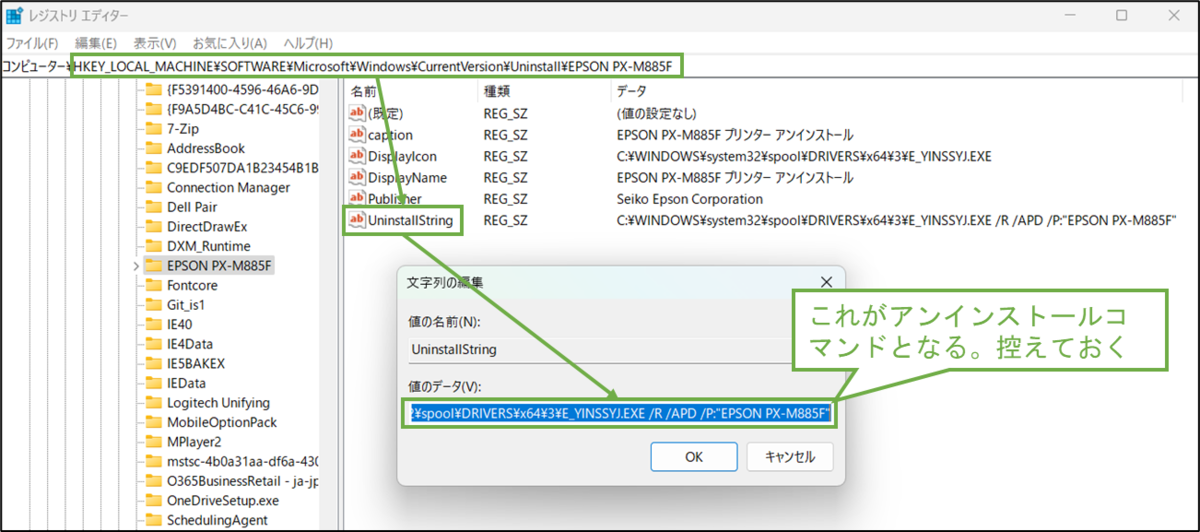This screenshot has width=1200, height=532.
Task: Select the C9EDF507DA1B23454B1B key
Action: tap(243, 168)
